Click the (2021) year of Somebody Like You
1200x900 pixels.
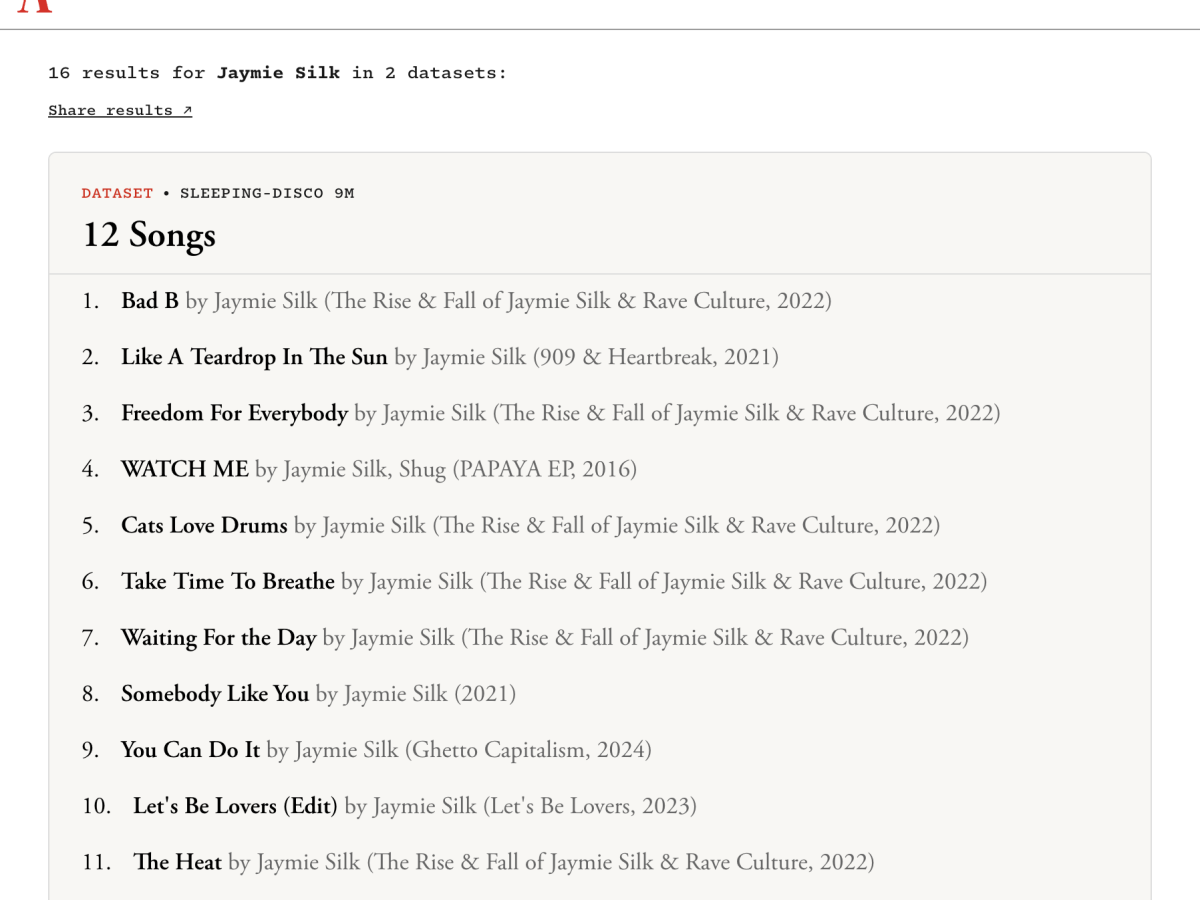pyautogui.click(x=485, y=693)
